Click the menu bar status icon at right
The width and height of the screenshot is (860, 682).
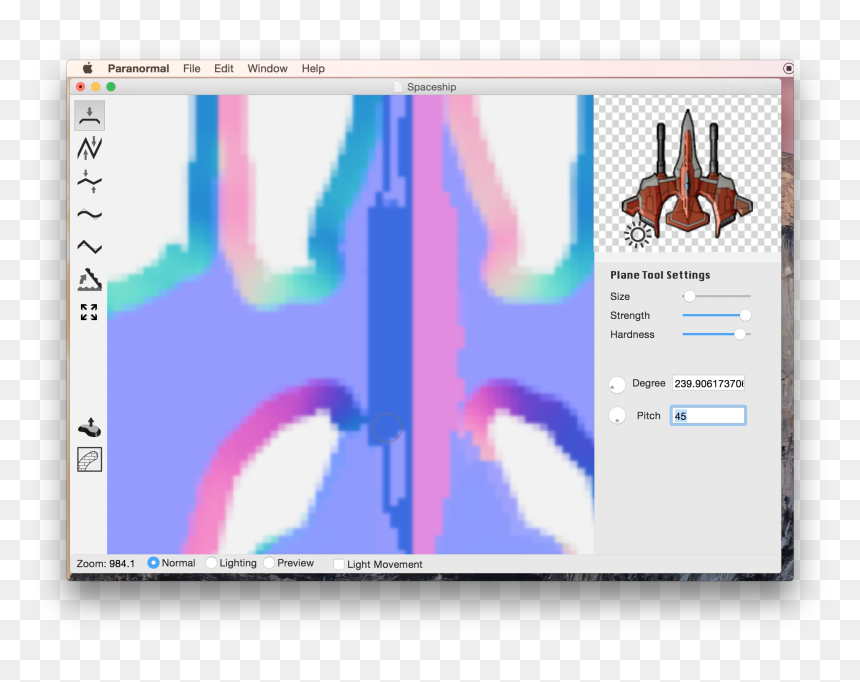[x=788, y=69]
